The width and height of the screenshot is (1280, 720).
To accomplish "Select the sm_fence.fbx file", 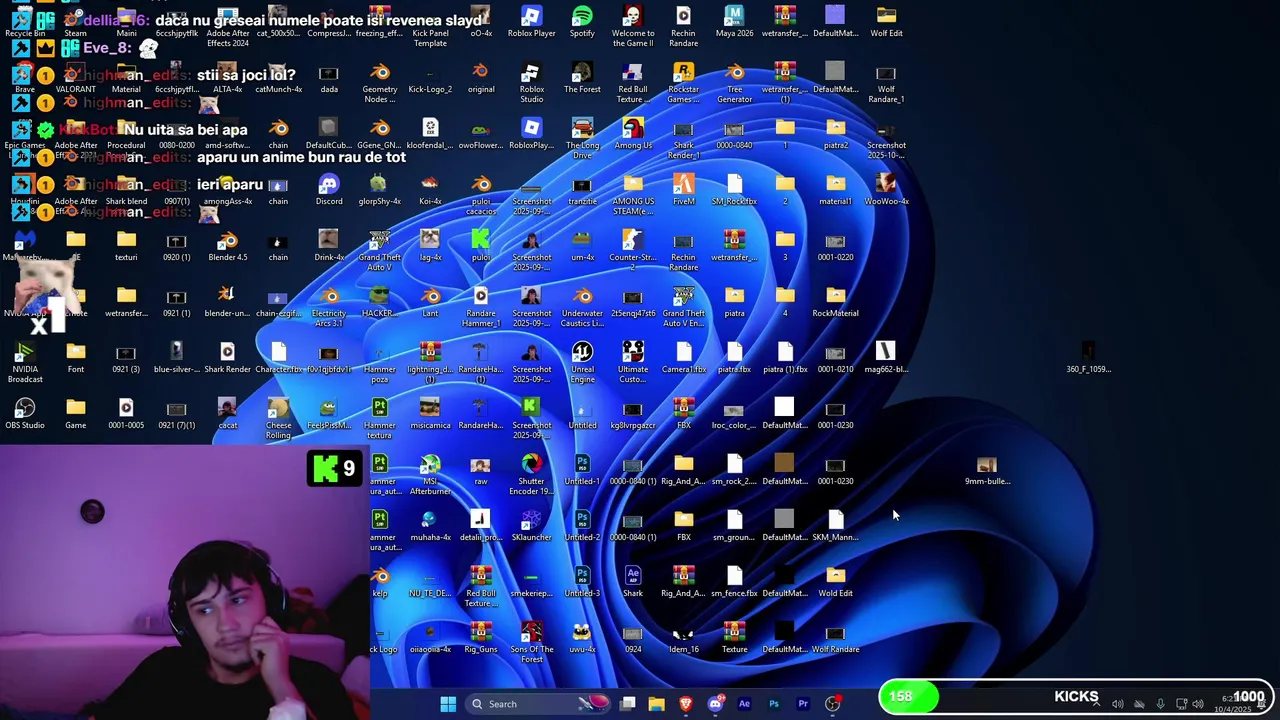I will coord(734,582).
